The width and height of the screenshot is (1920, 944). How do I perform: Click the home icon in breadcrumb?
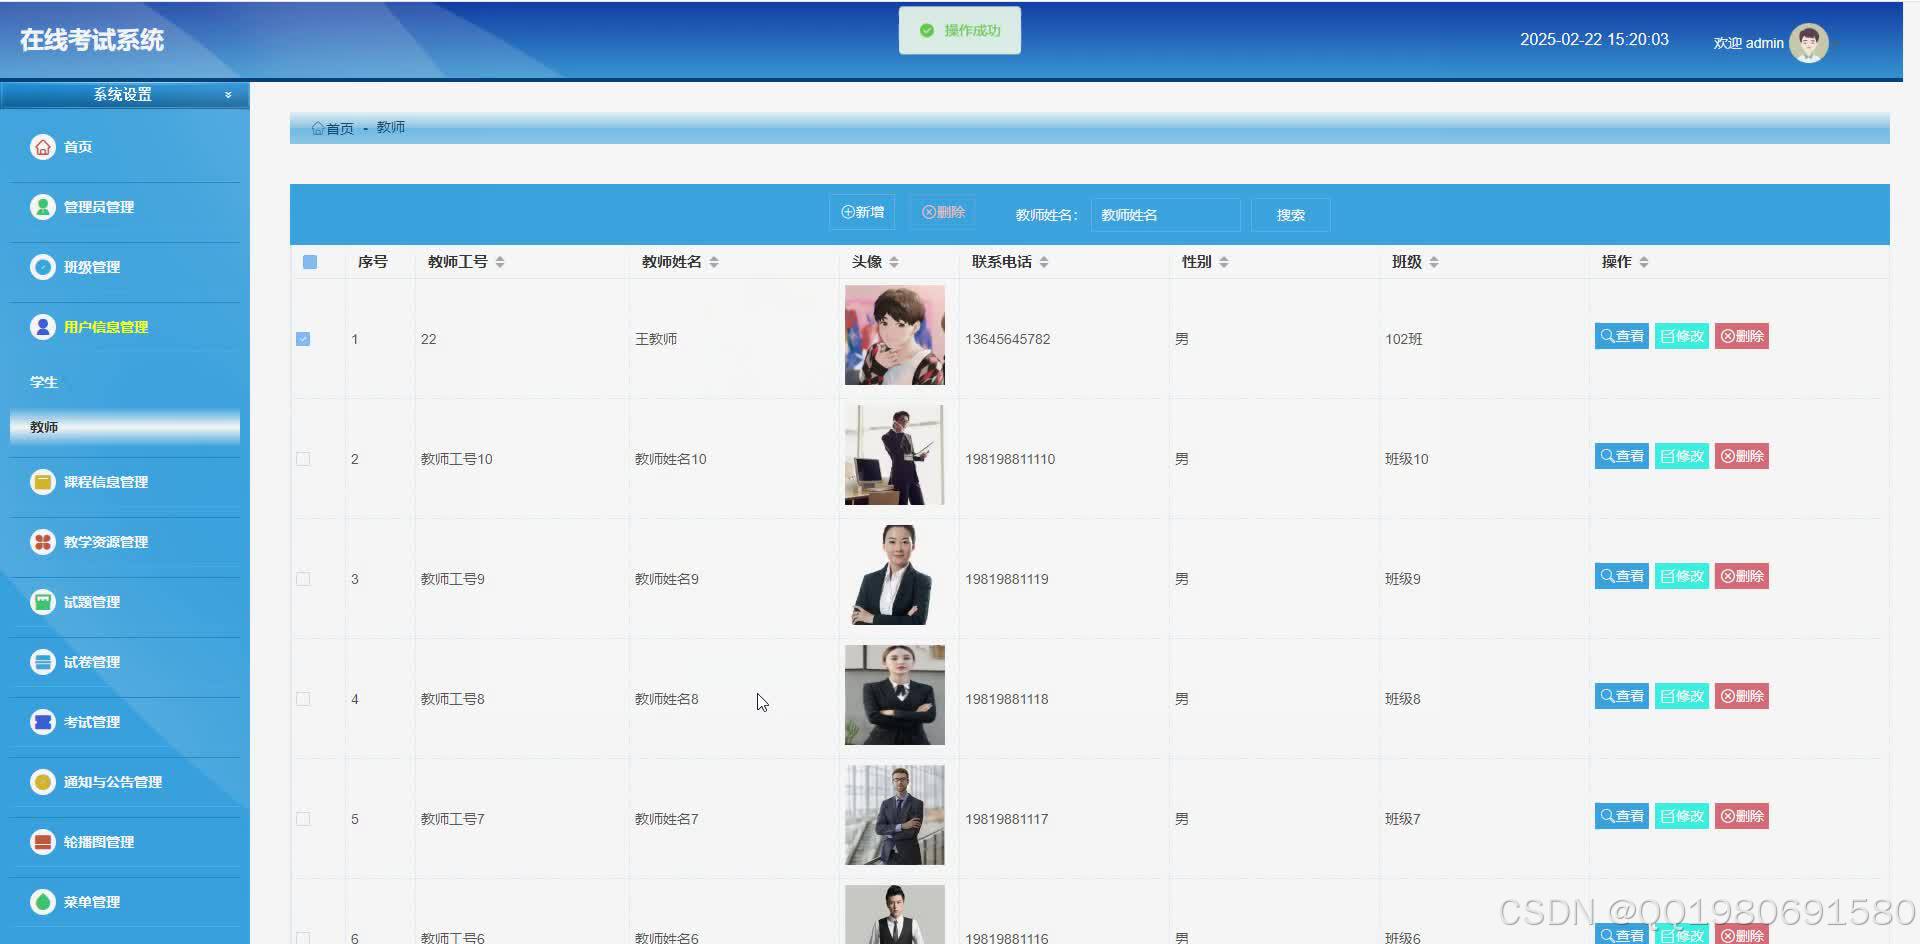click(x=317, y=128)
